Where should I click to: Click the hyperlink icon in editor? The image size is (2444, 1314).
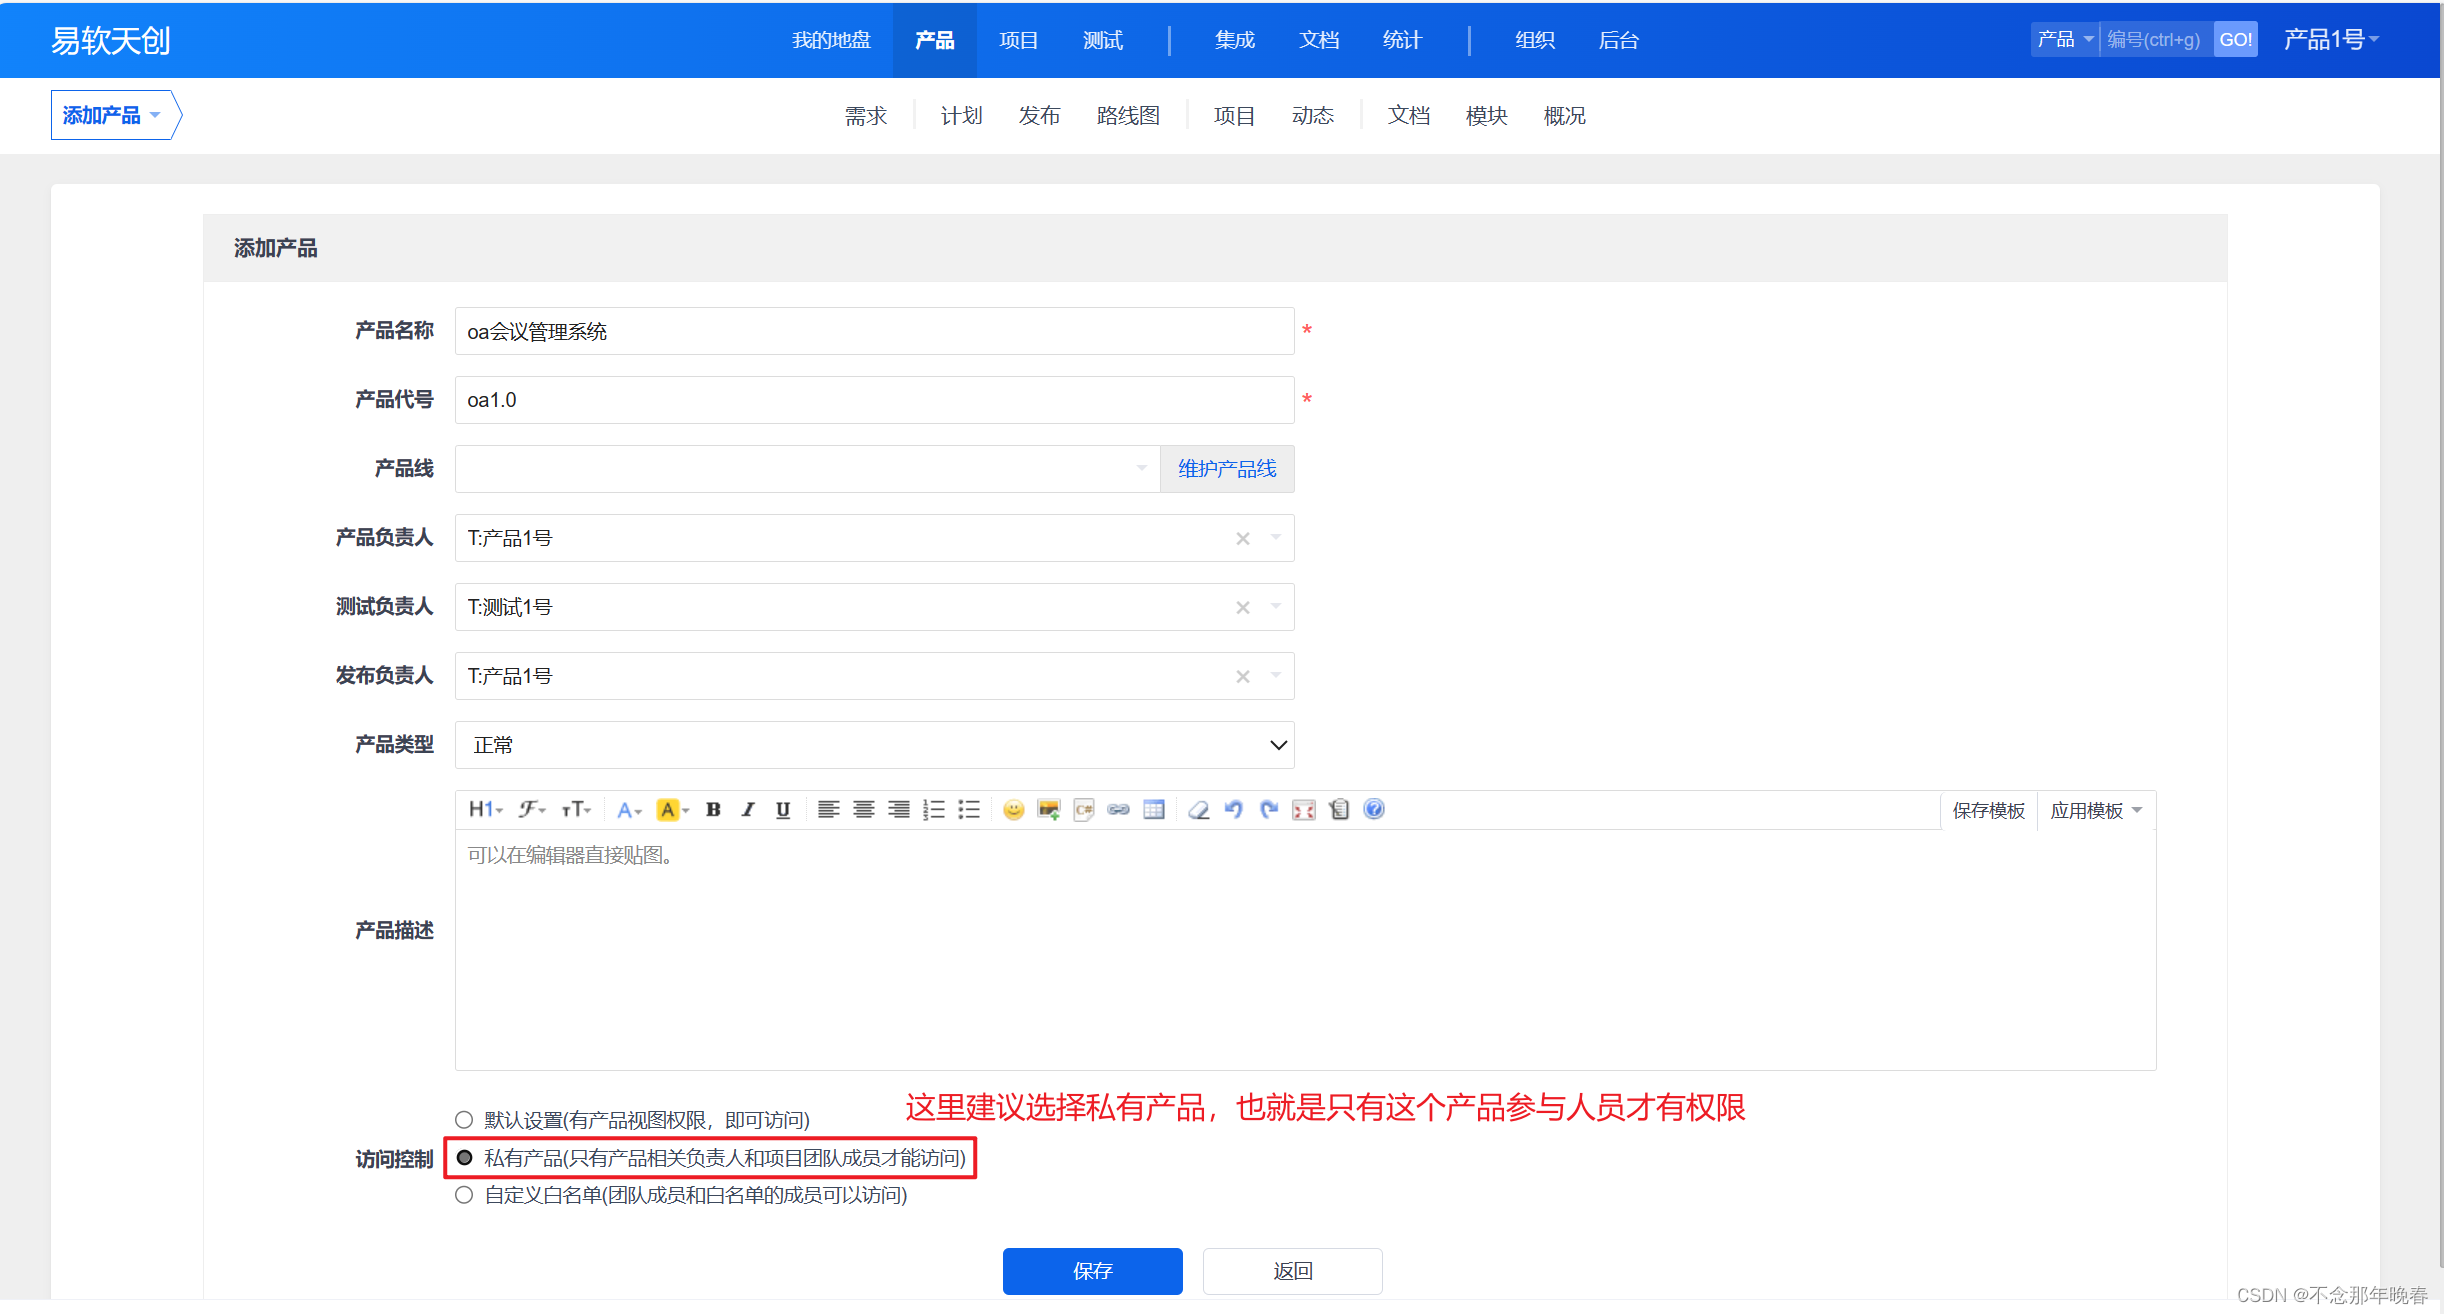pos(1118,810)
